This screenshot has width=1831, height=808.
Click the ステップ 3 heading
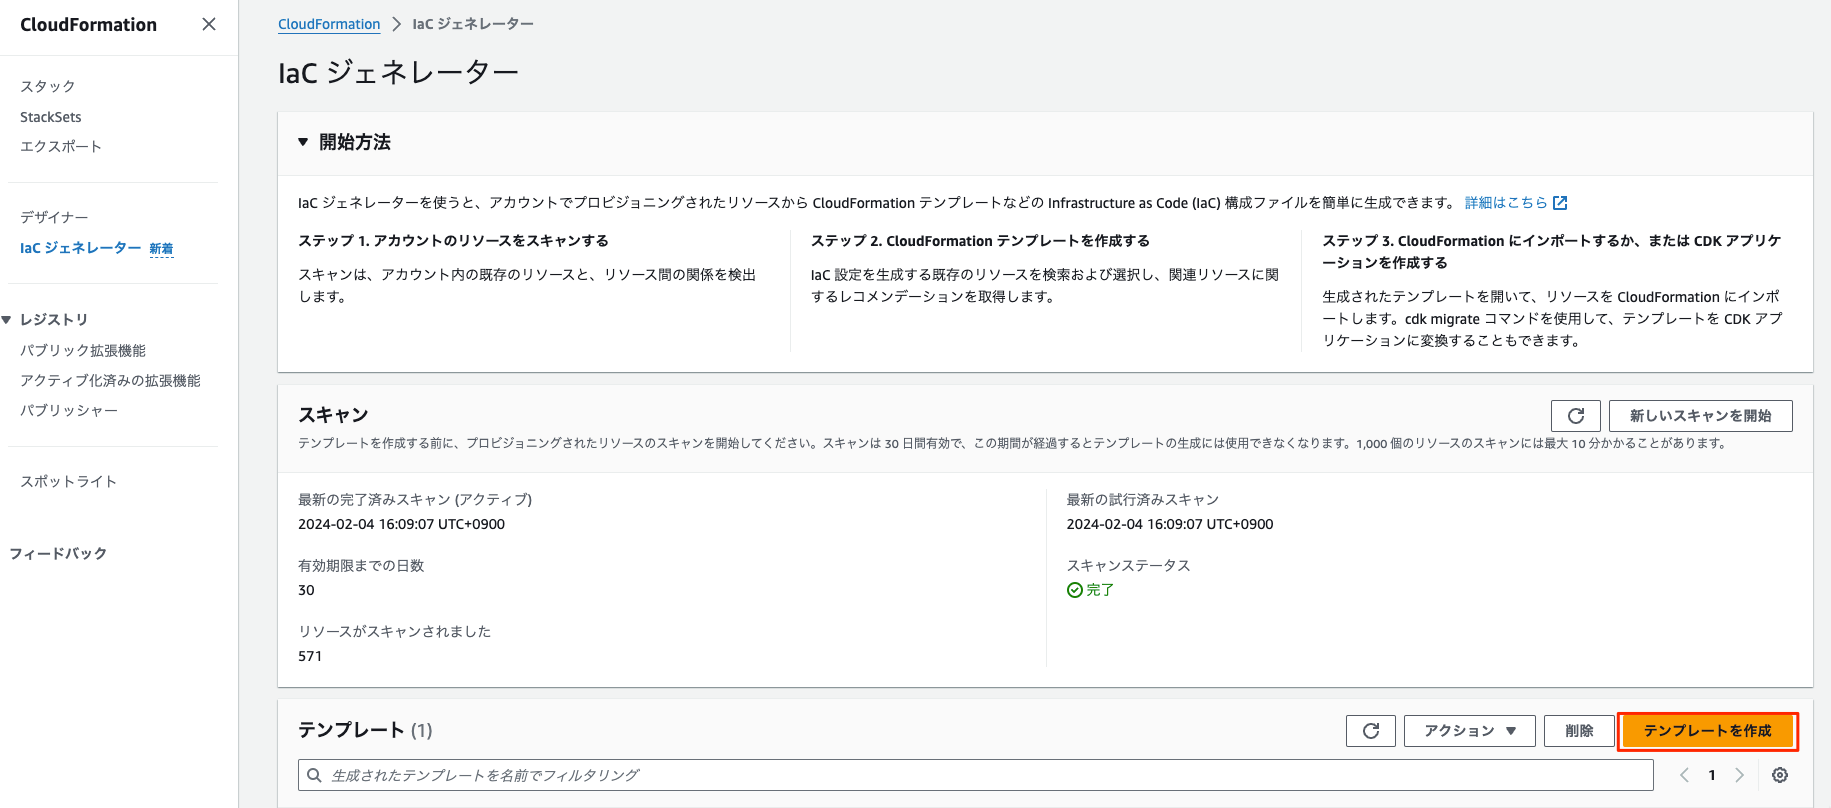(1552, 252)
